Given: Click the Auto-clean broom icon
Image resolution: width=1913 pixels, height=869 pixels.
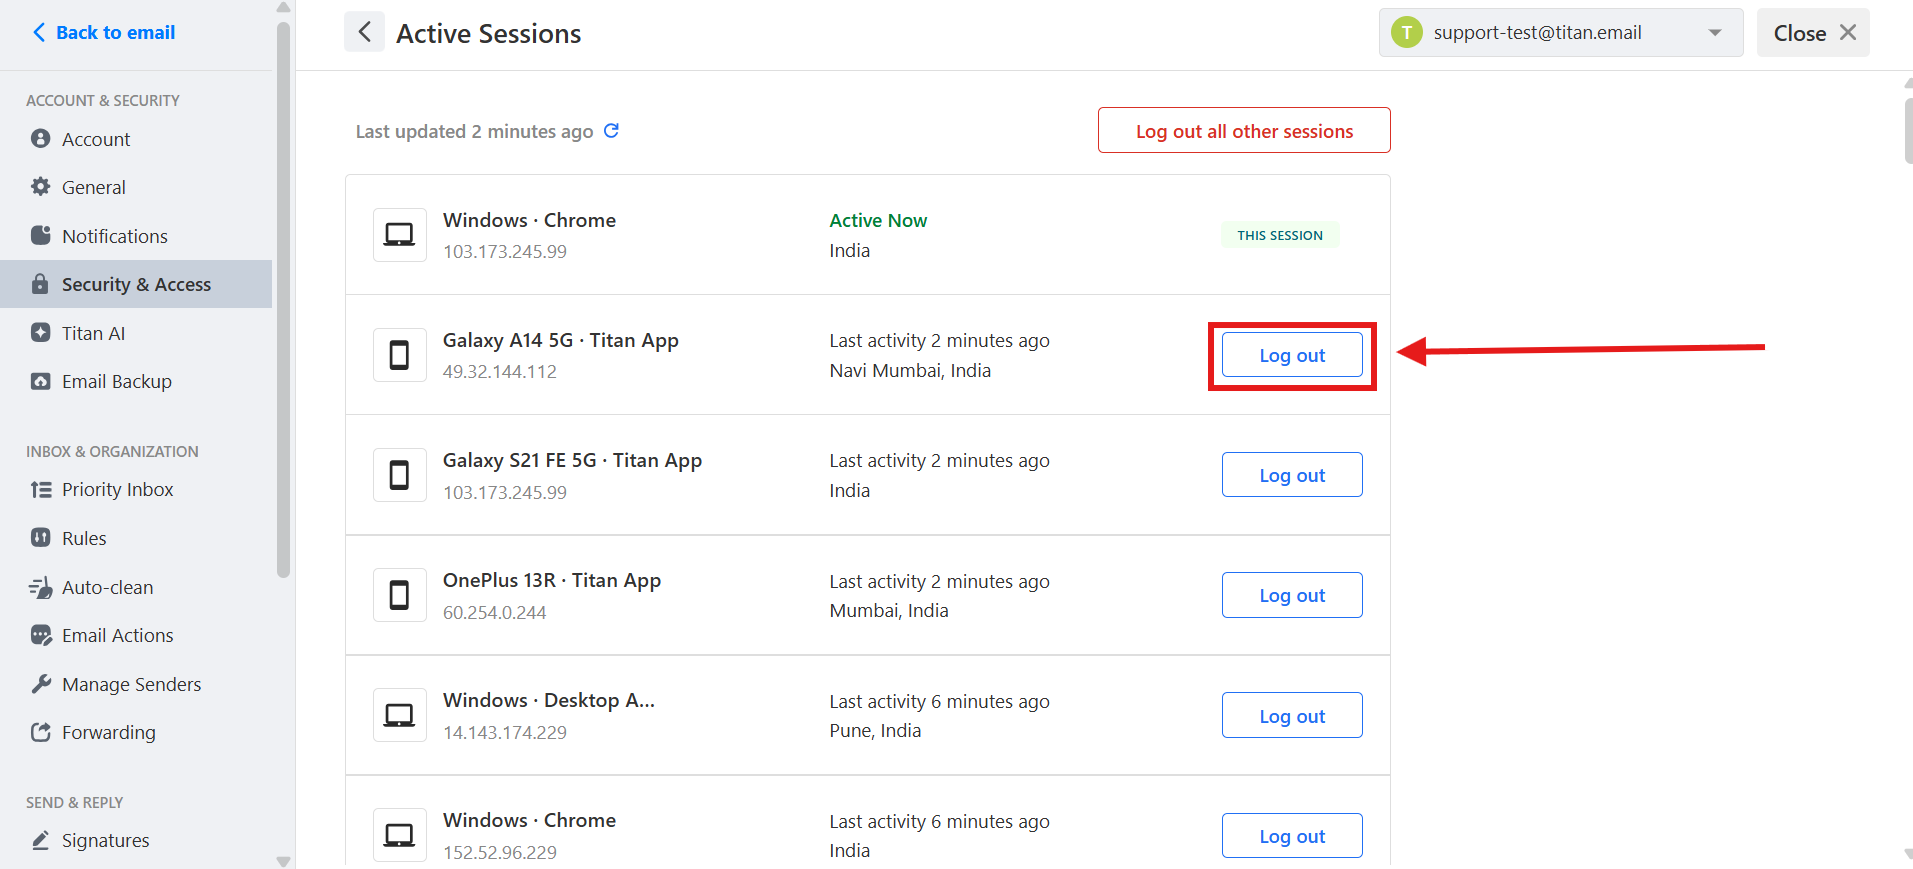Looking at the screenshot, I should point(40,587).
